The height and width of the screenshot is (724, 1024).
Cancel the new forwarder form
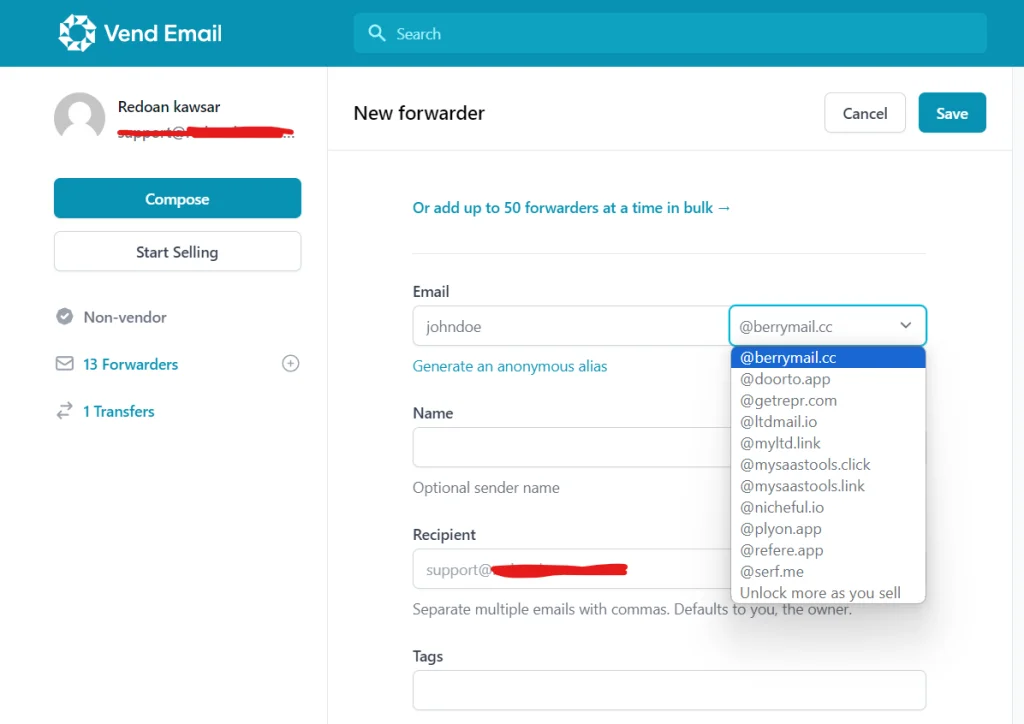[x=864, y=113]
